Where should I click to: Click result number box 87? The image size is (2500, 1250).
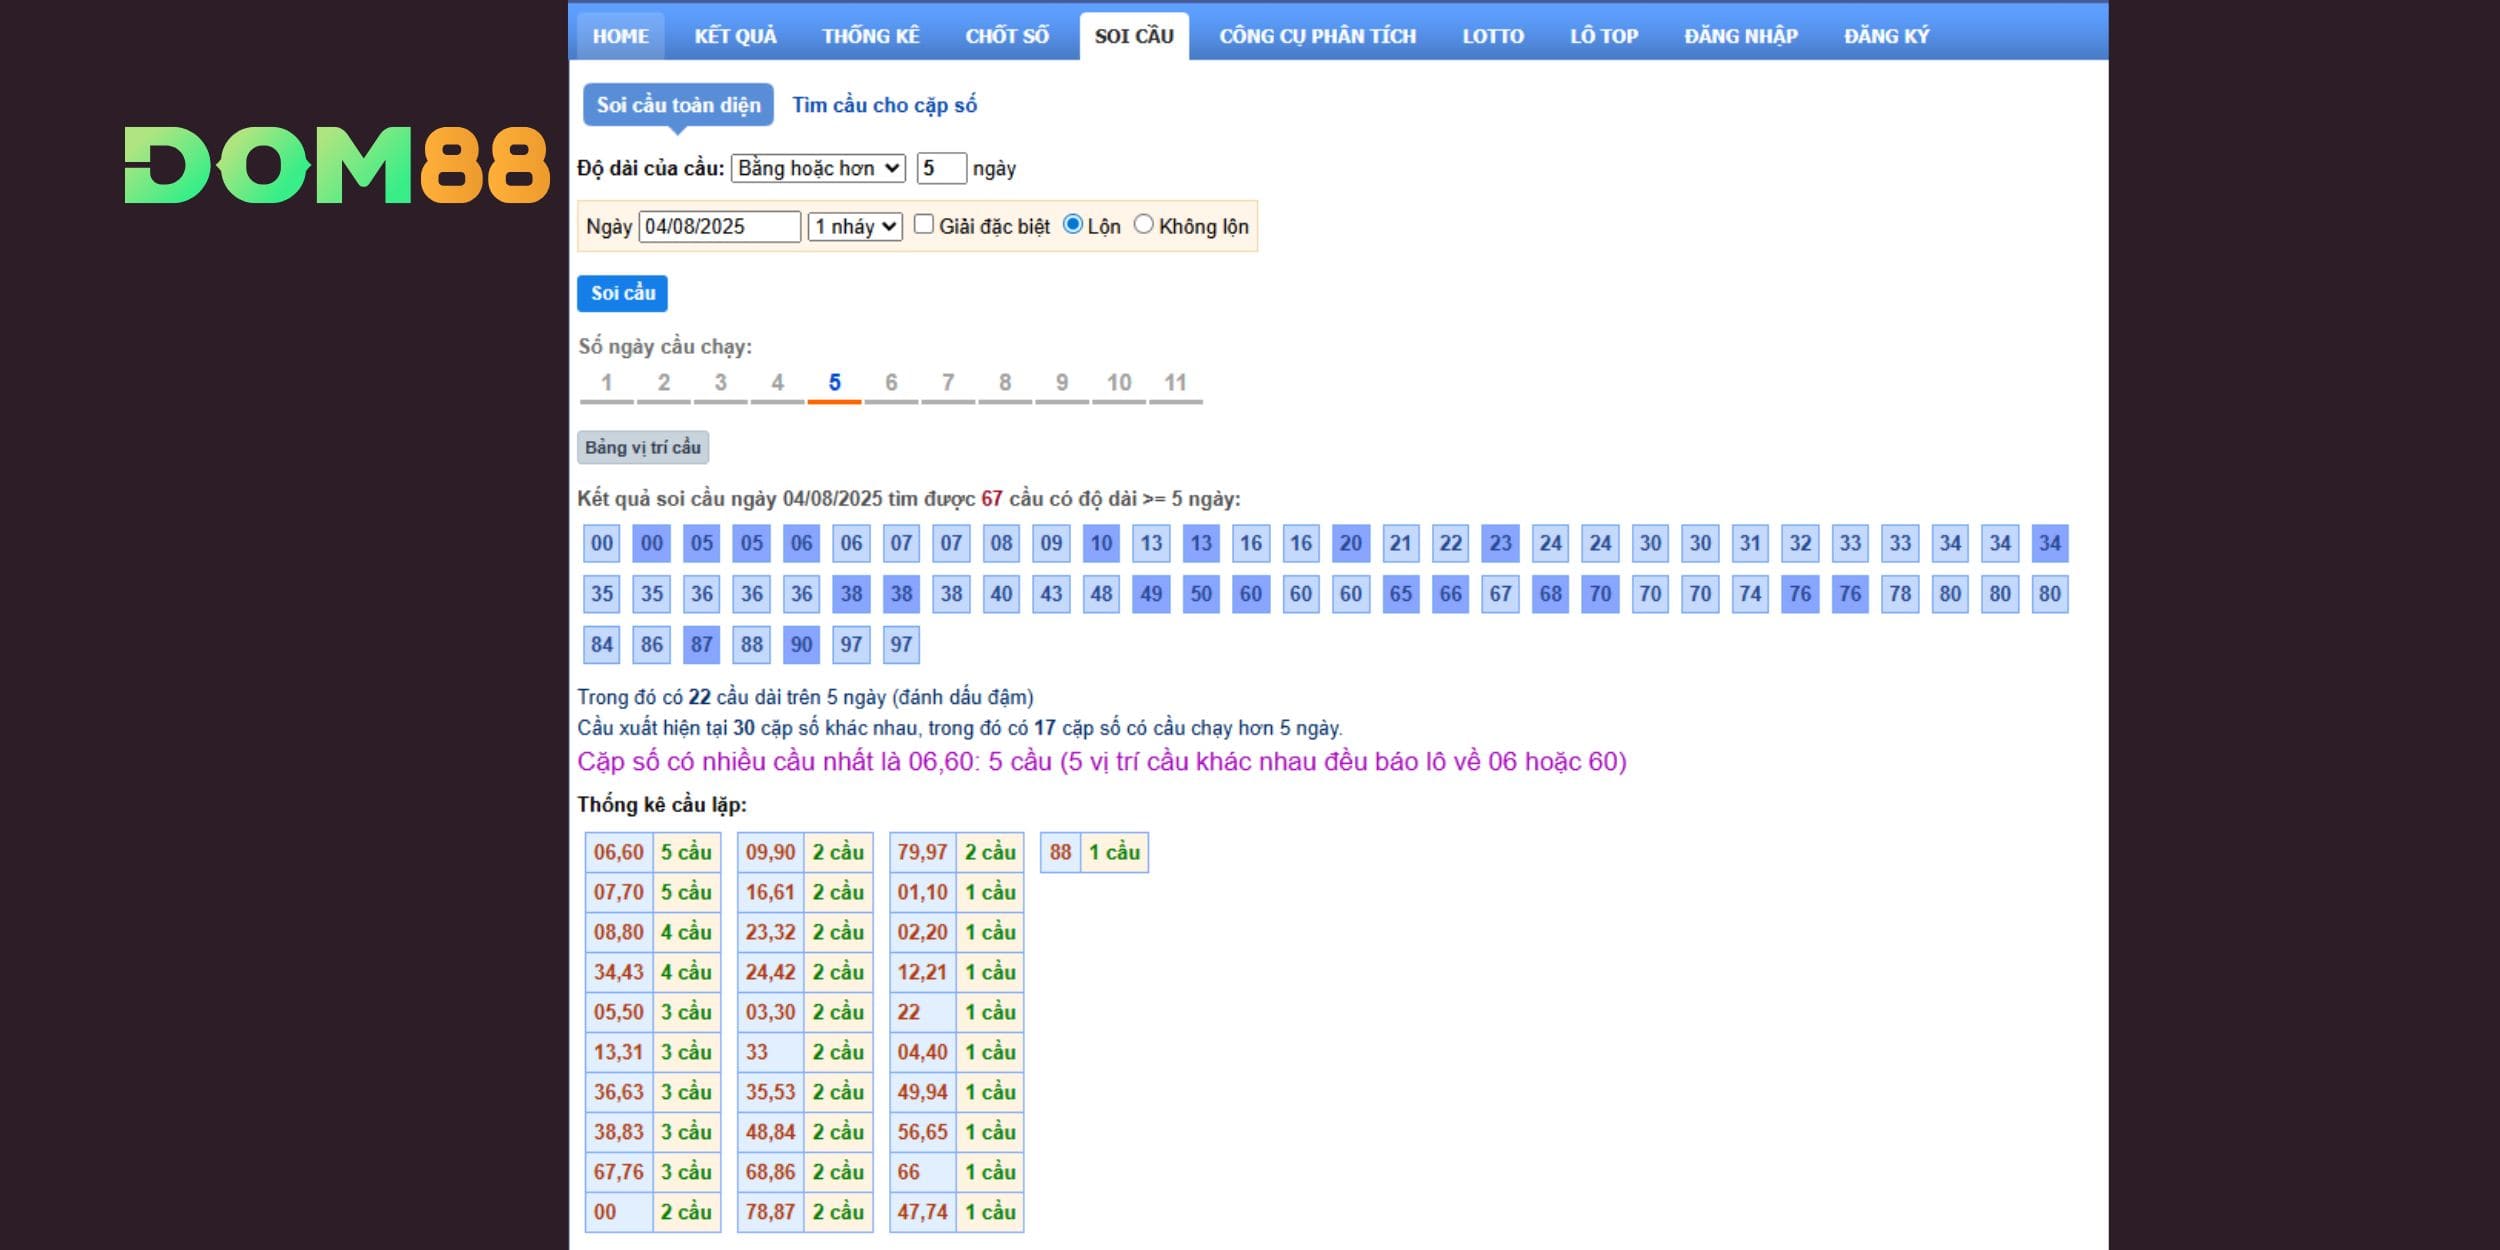(x=702, y=645)
